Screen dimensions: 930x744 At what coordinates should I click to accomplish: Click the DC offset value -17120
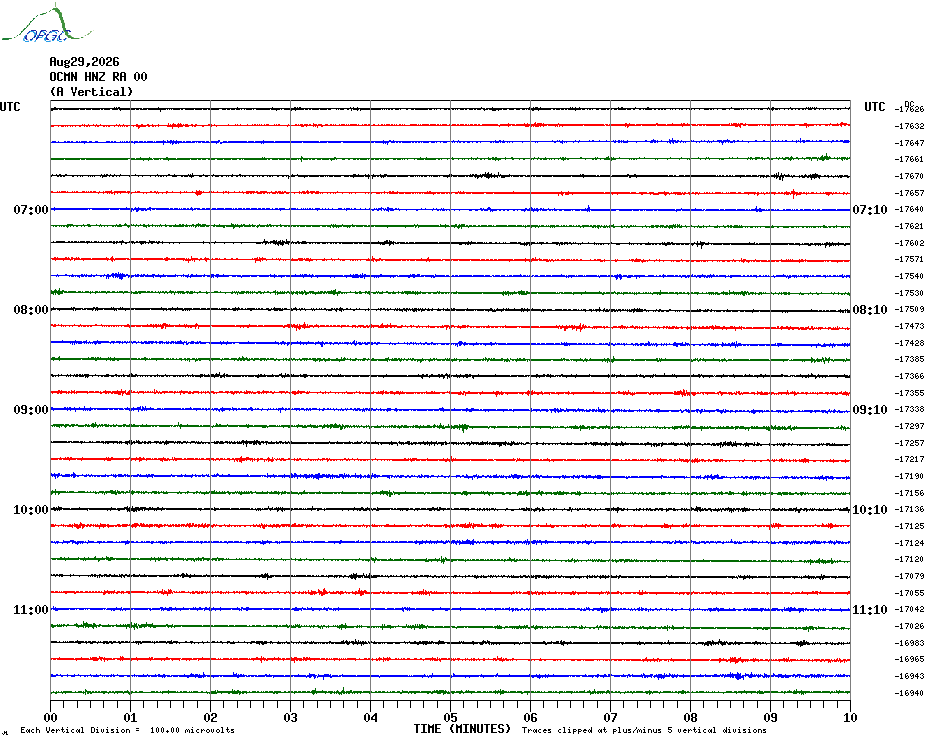(x=910, y=559)
